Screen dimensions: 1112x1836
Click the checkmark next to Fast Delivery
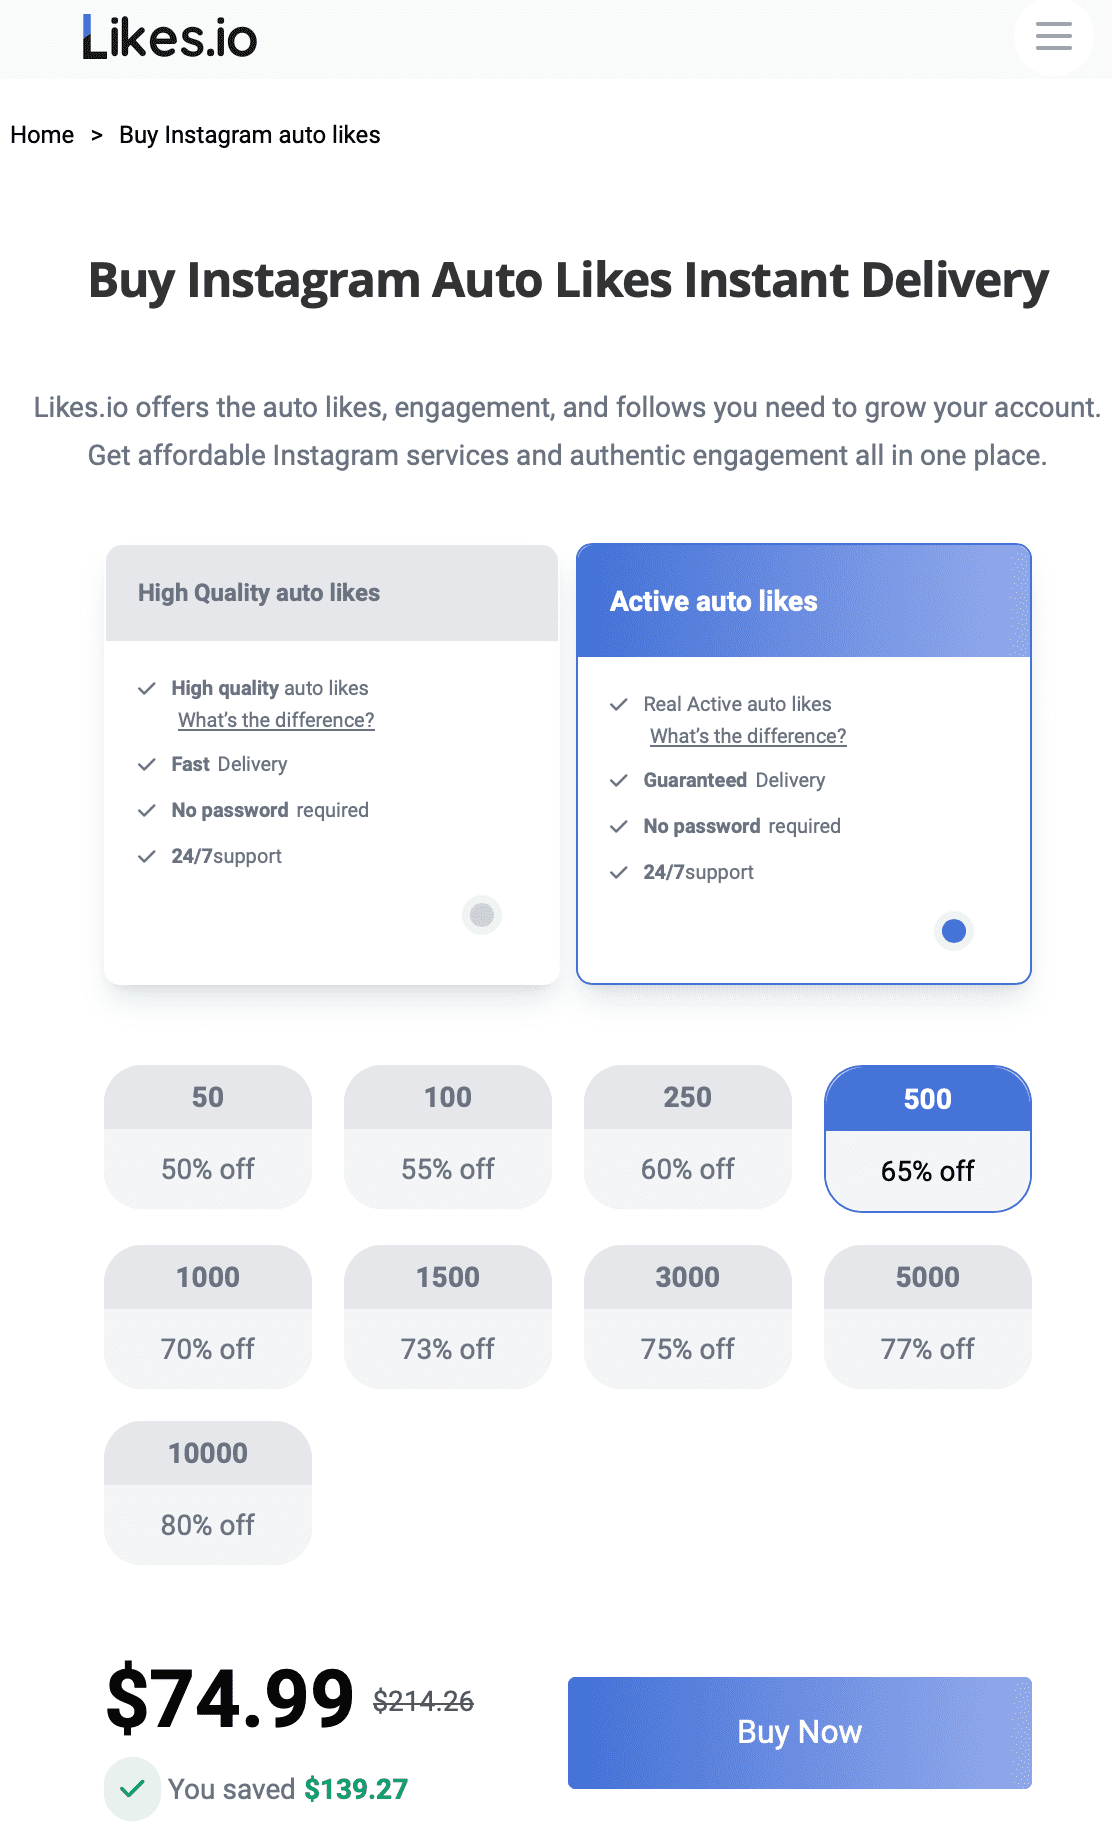[147, 764]
